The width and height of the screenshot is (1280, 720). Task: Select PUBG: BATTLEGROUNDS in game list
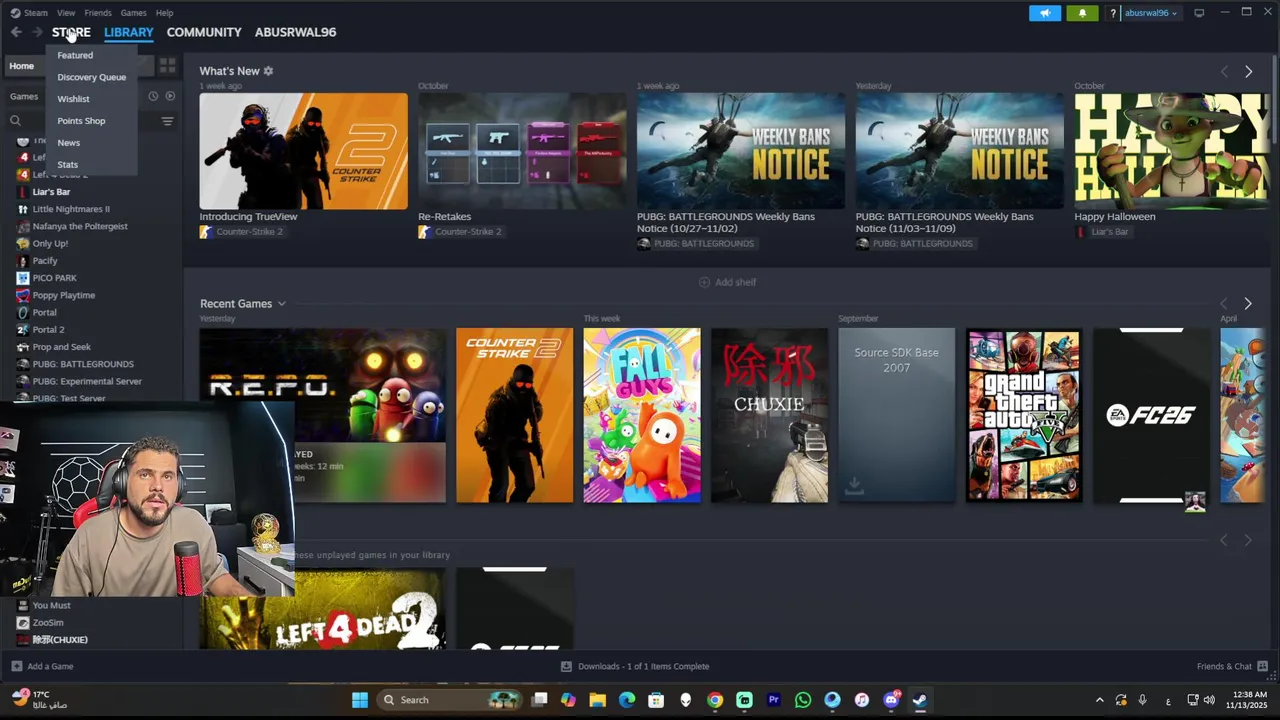(x=83, y=364)
